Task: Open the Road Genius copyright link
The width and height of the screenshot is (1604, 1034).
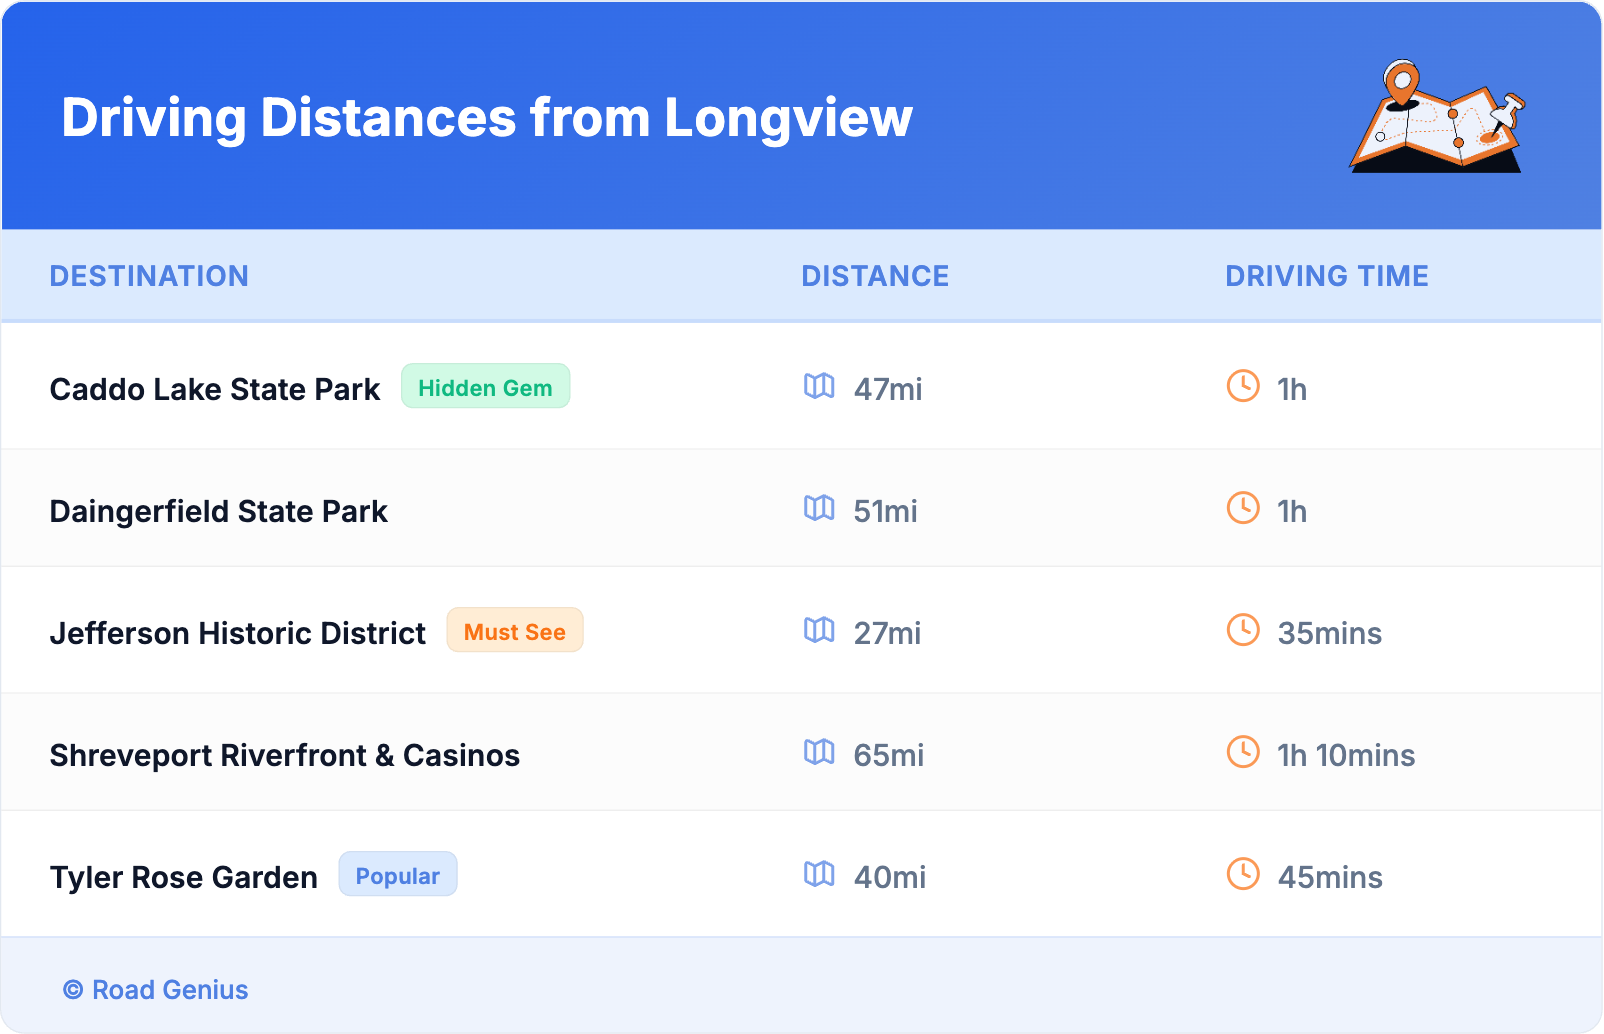Action: point(156,990)
